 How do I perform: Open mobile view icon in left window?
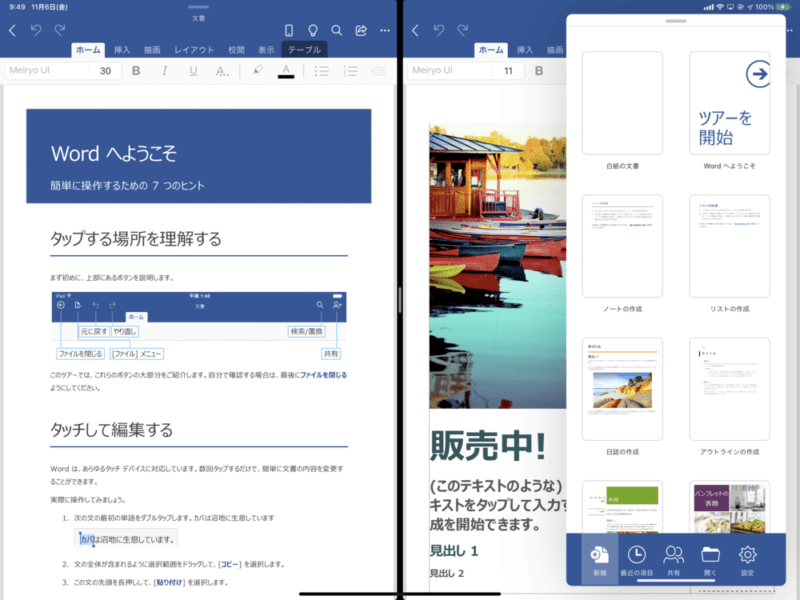click(289, 31)
